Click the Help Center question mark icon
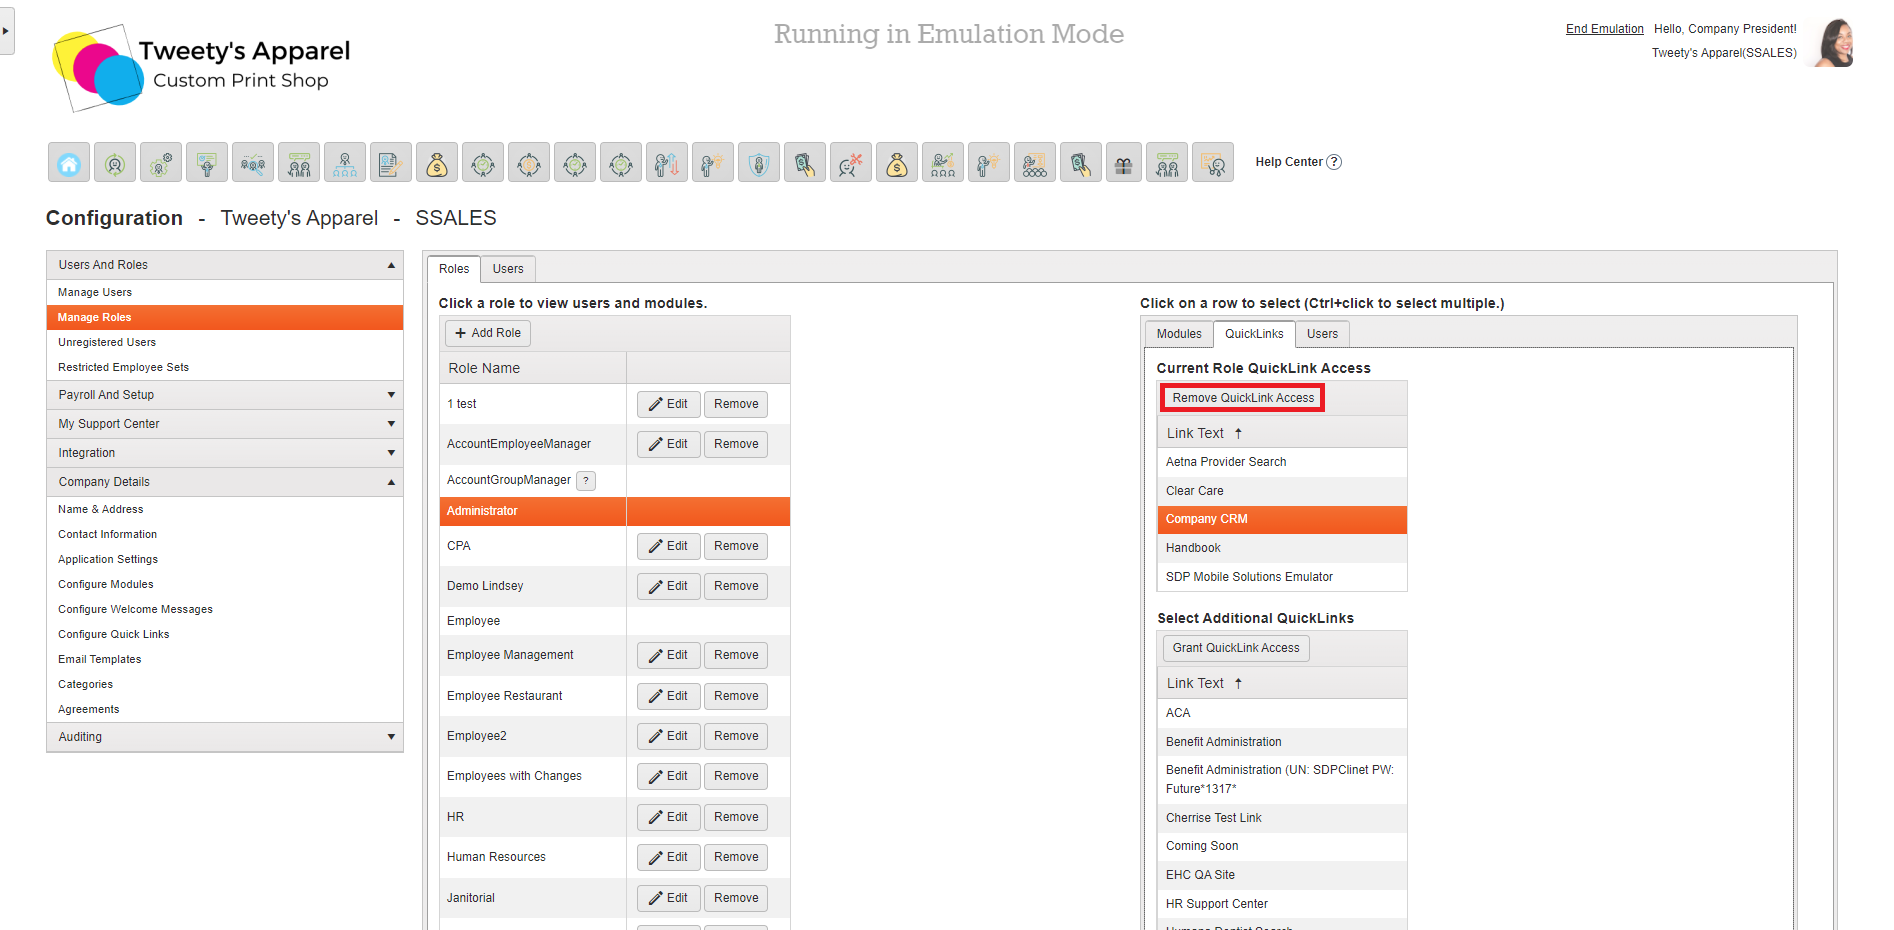 click(x=1334, y=162)
